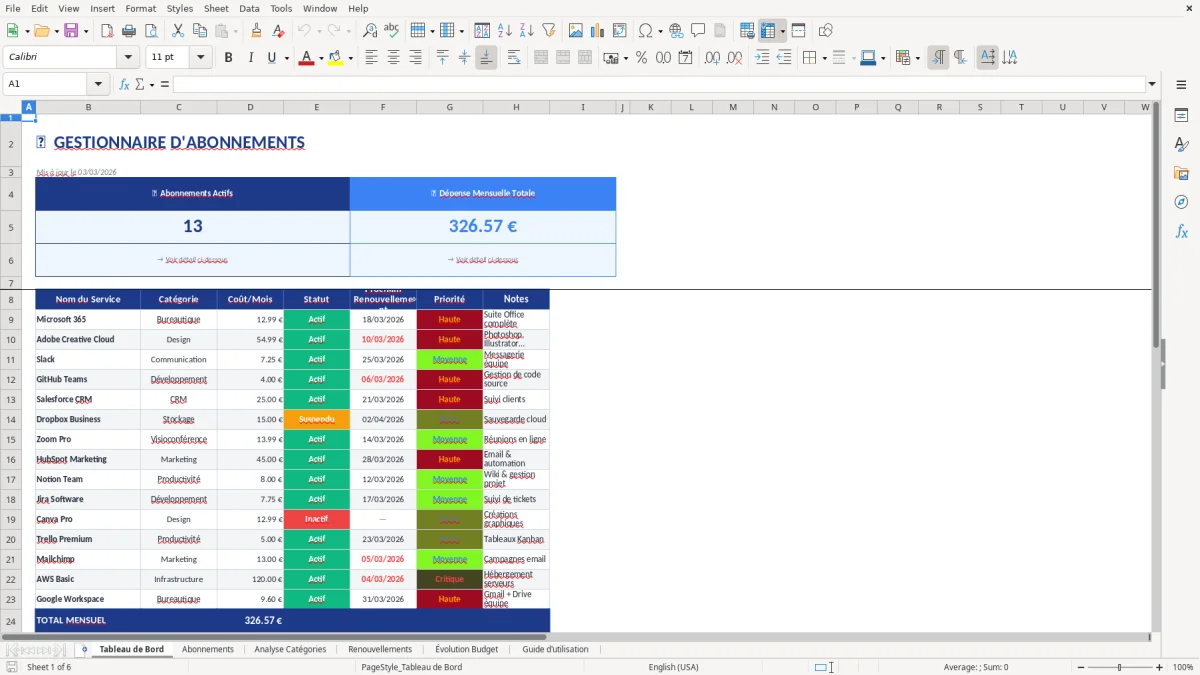Open the Insert Special Character tool
Image resolution: width=1200 pixels, height=675 pixels.
(645, 30)
